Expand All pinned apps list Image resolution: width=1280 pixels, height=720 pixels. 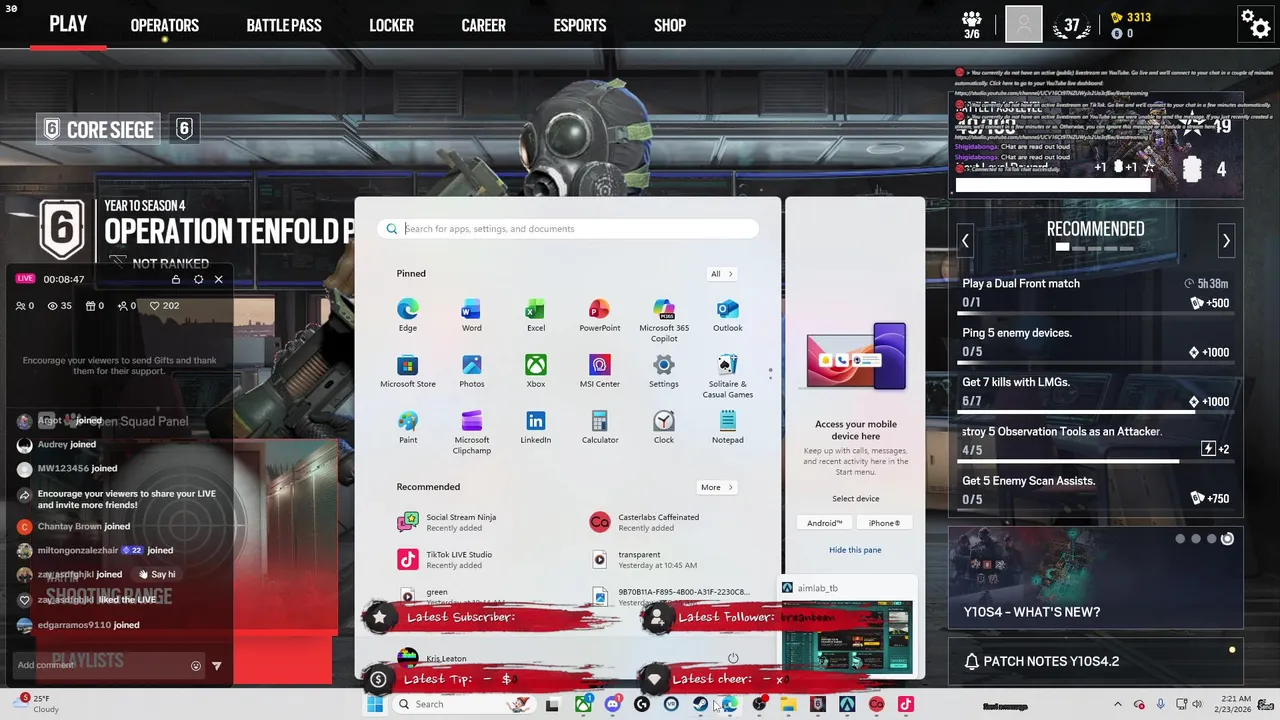click(x=721, y=274)
